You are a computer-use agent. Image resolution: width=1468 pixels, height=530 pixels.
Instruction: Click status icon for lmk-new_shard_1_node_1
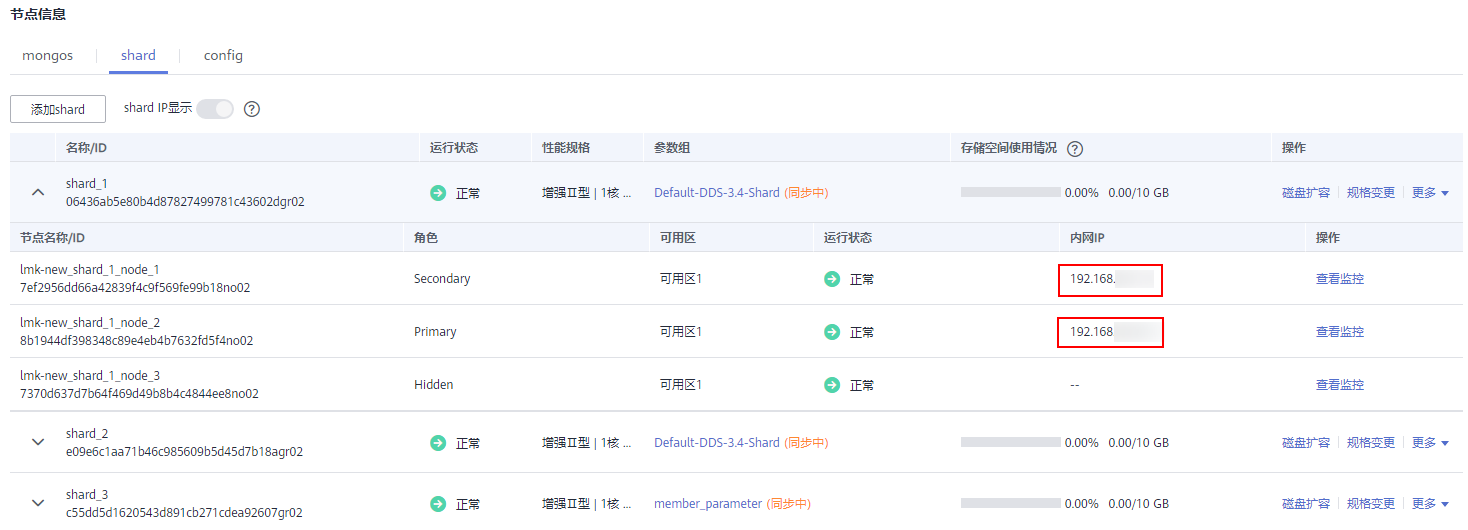(x=832, y=279)
